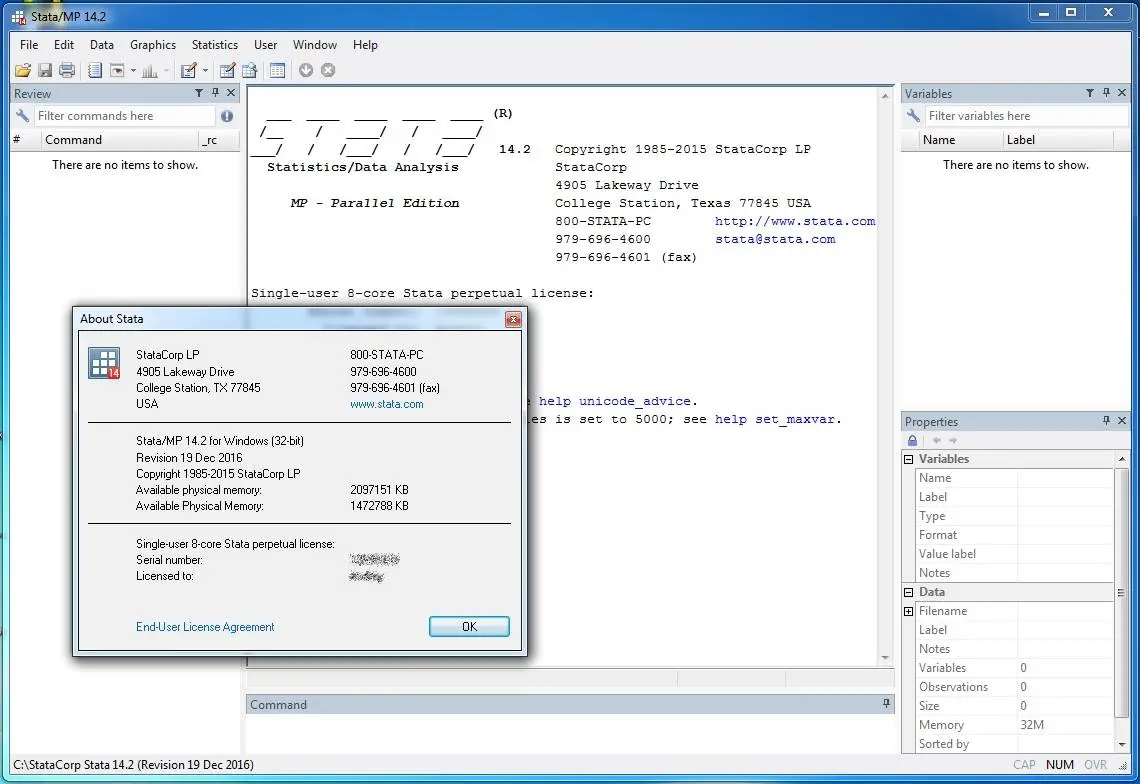
Task: Click the next variable arrow in Properties
Action: [952, 441]
